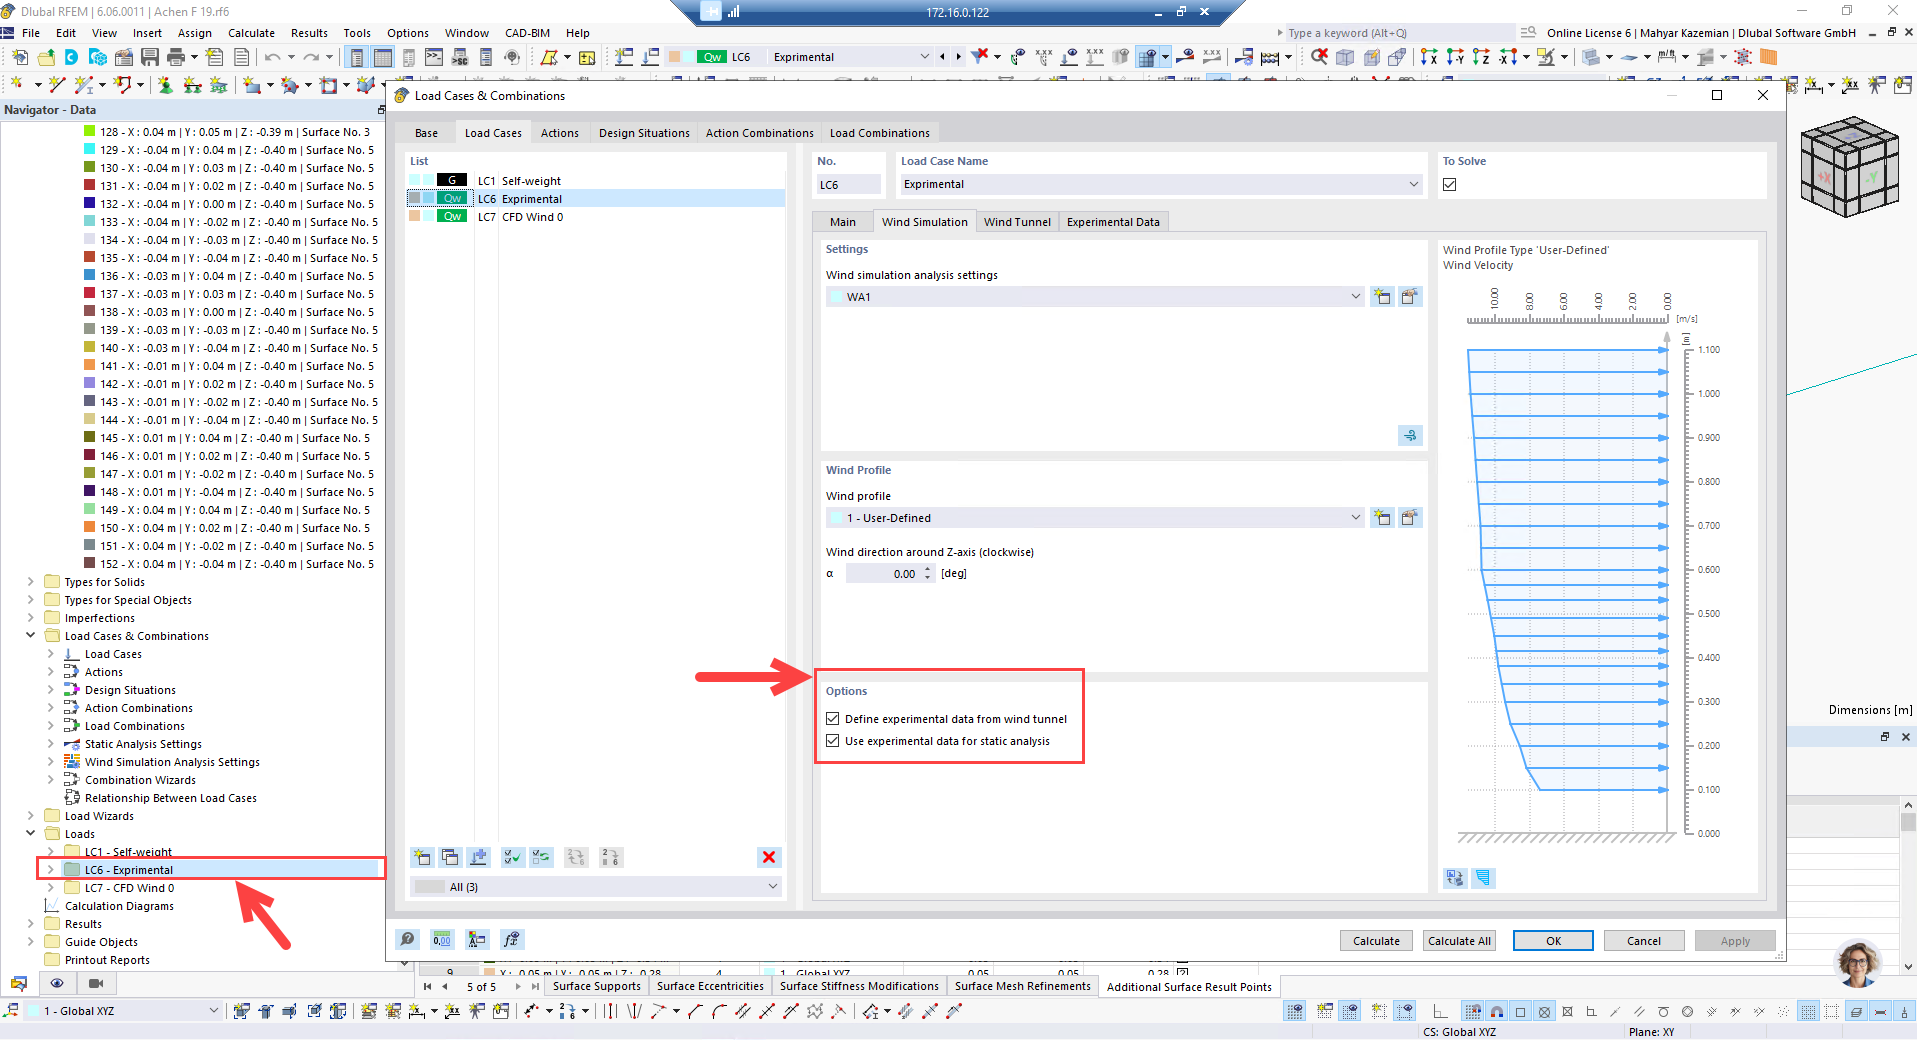The width and height of the screenshot is (1917, 1040).
Task: Uncheck the To Solve checkbox
Action: 1450,185
